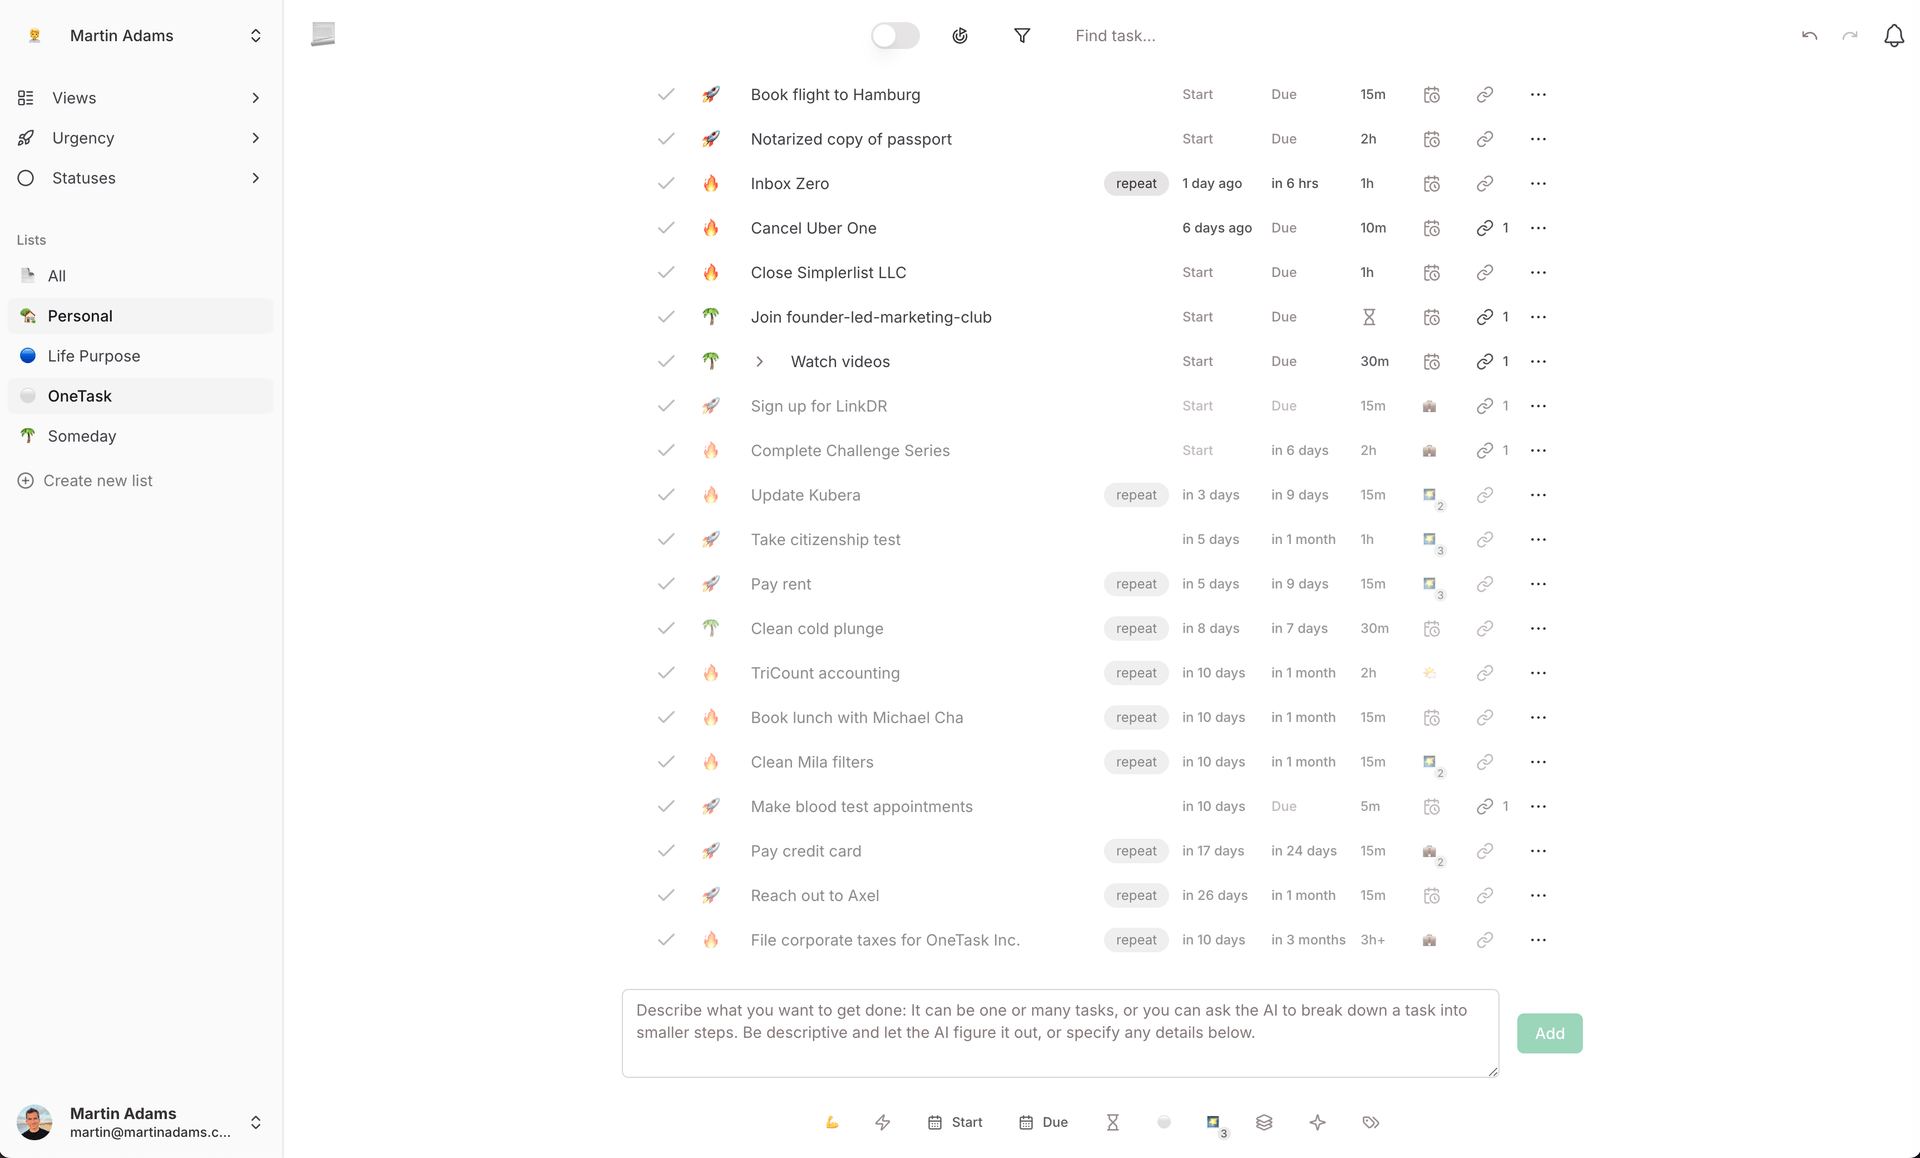Open the Someday list
This screenshot has width=1920, height=1158.
[x=82, y=436]
